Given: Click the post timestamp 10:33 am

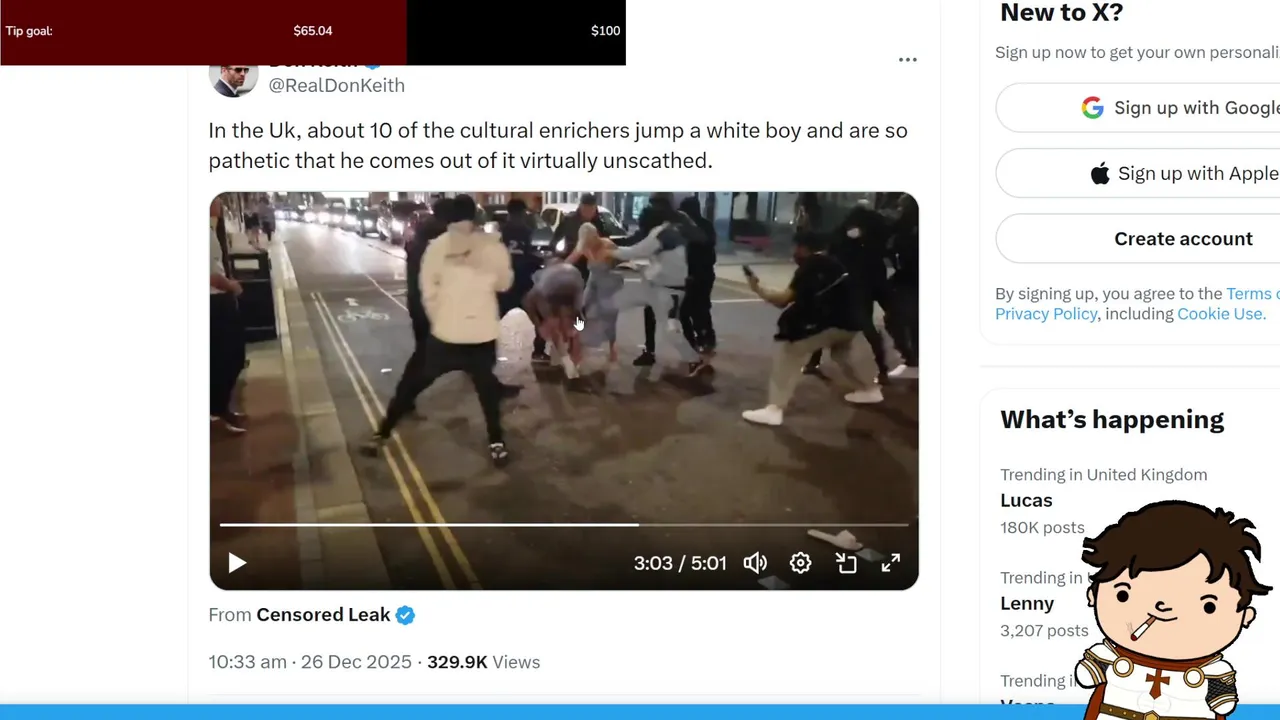Looking at the screenshot, I should 247,662.
